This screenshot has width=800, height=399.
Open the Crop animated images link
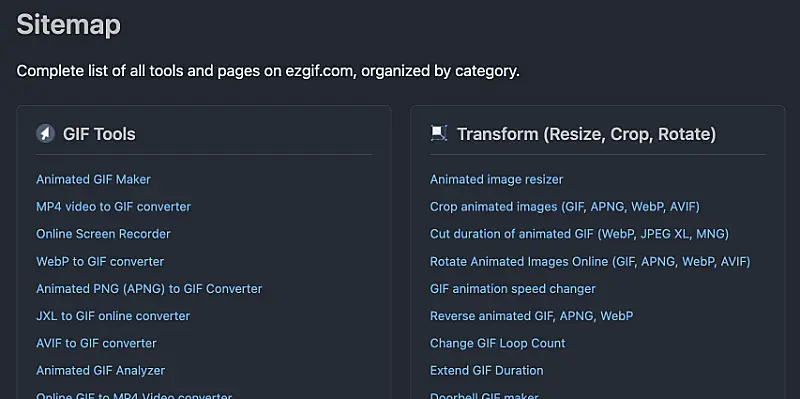565,207
